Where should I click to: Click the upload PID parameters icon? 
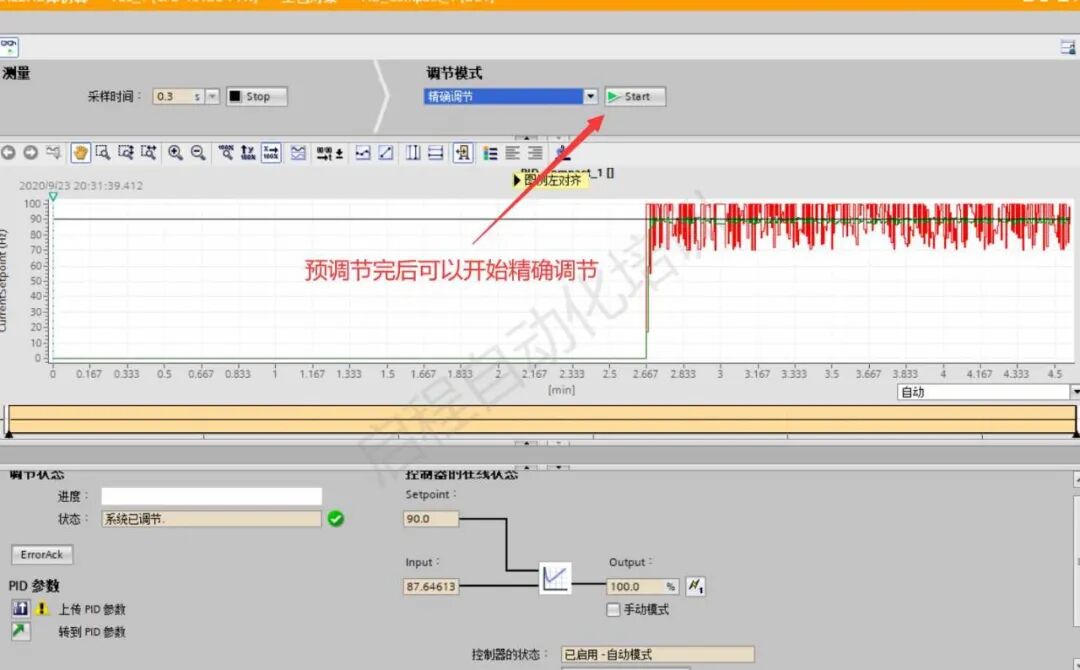tap(20, 610)
